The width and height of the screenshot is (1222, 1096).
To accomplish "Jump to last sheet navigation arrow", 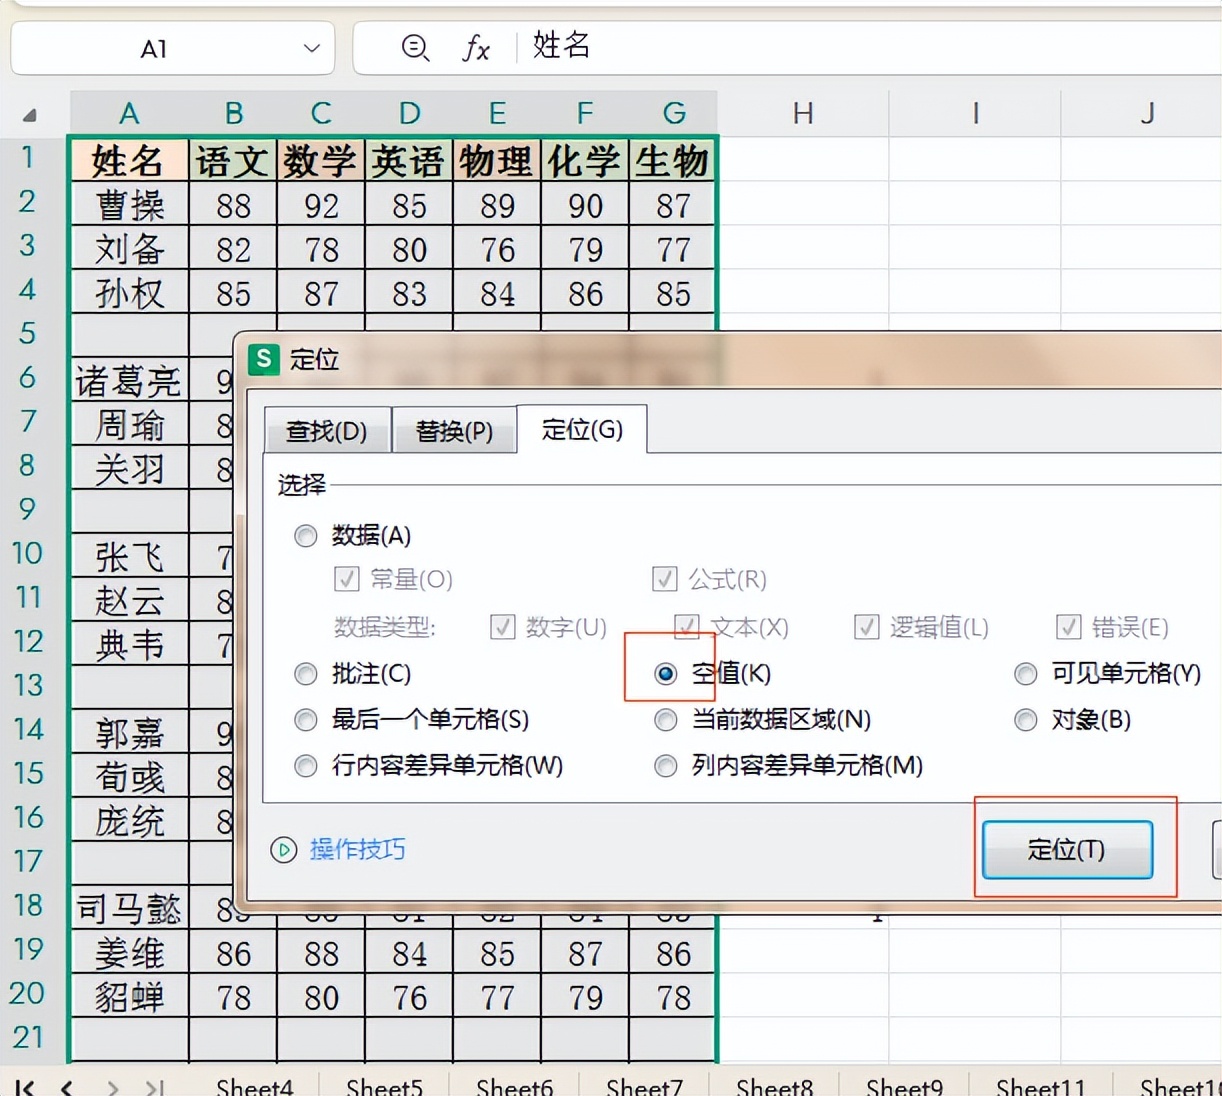I will pos(154,1087).
